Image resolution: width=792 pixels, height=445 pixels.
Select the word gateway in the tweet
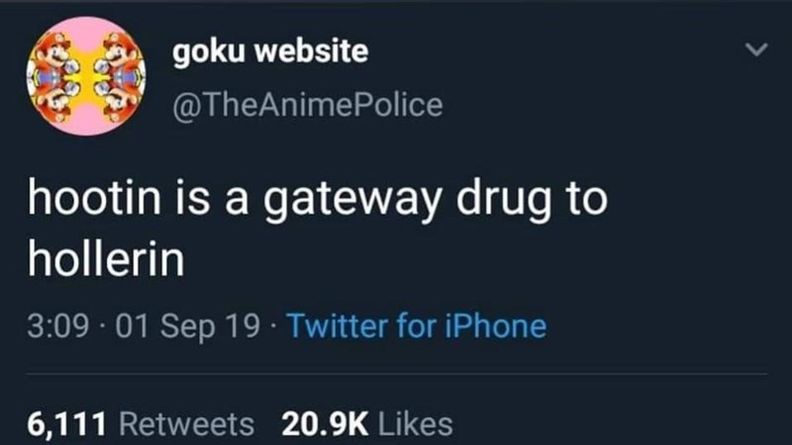click(352, 201)
